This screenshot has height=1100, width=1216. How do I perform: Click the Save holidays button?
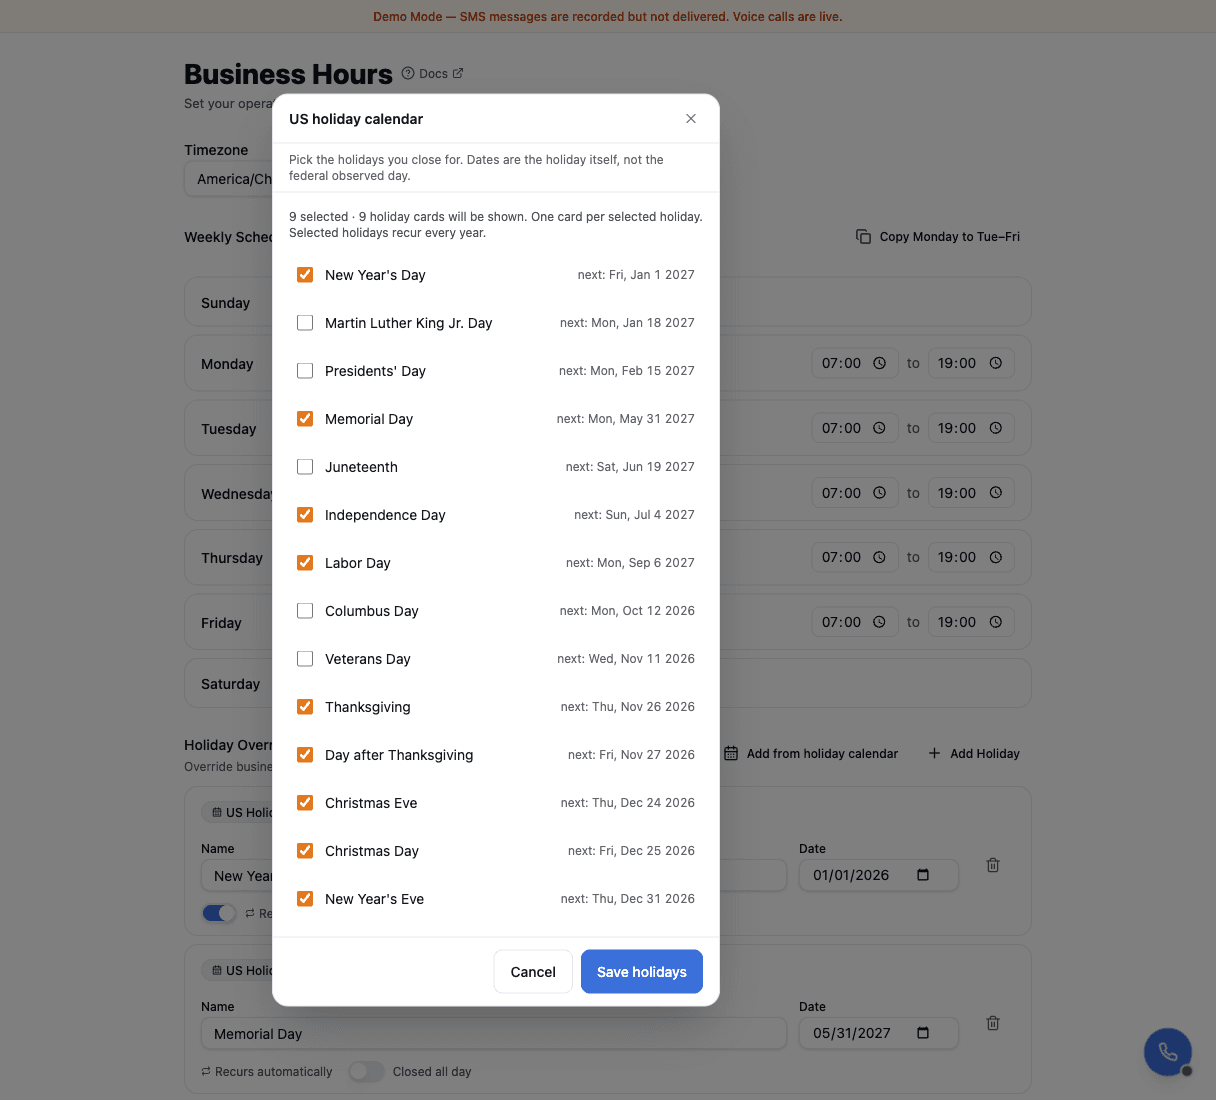point(642,972)
